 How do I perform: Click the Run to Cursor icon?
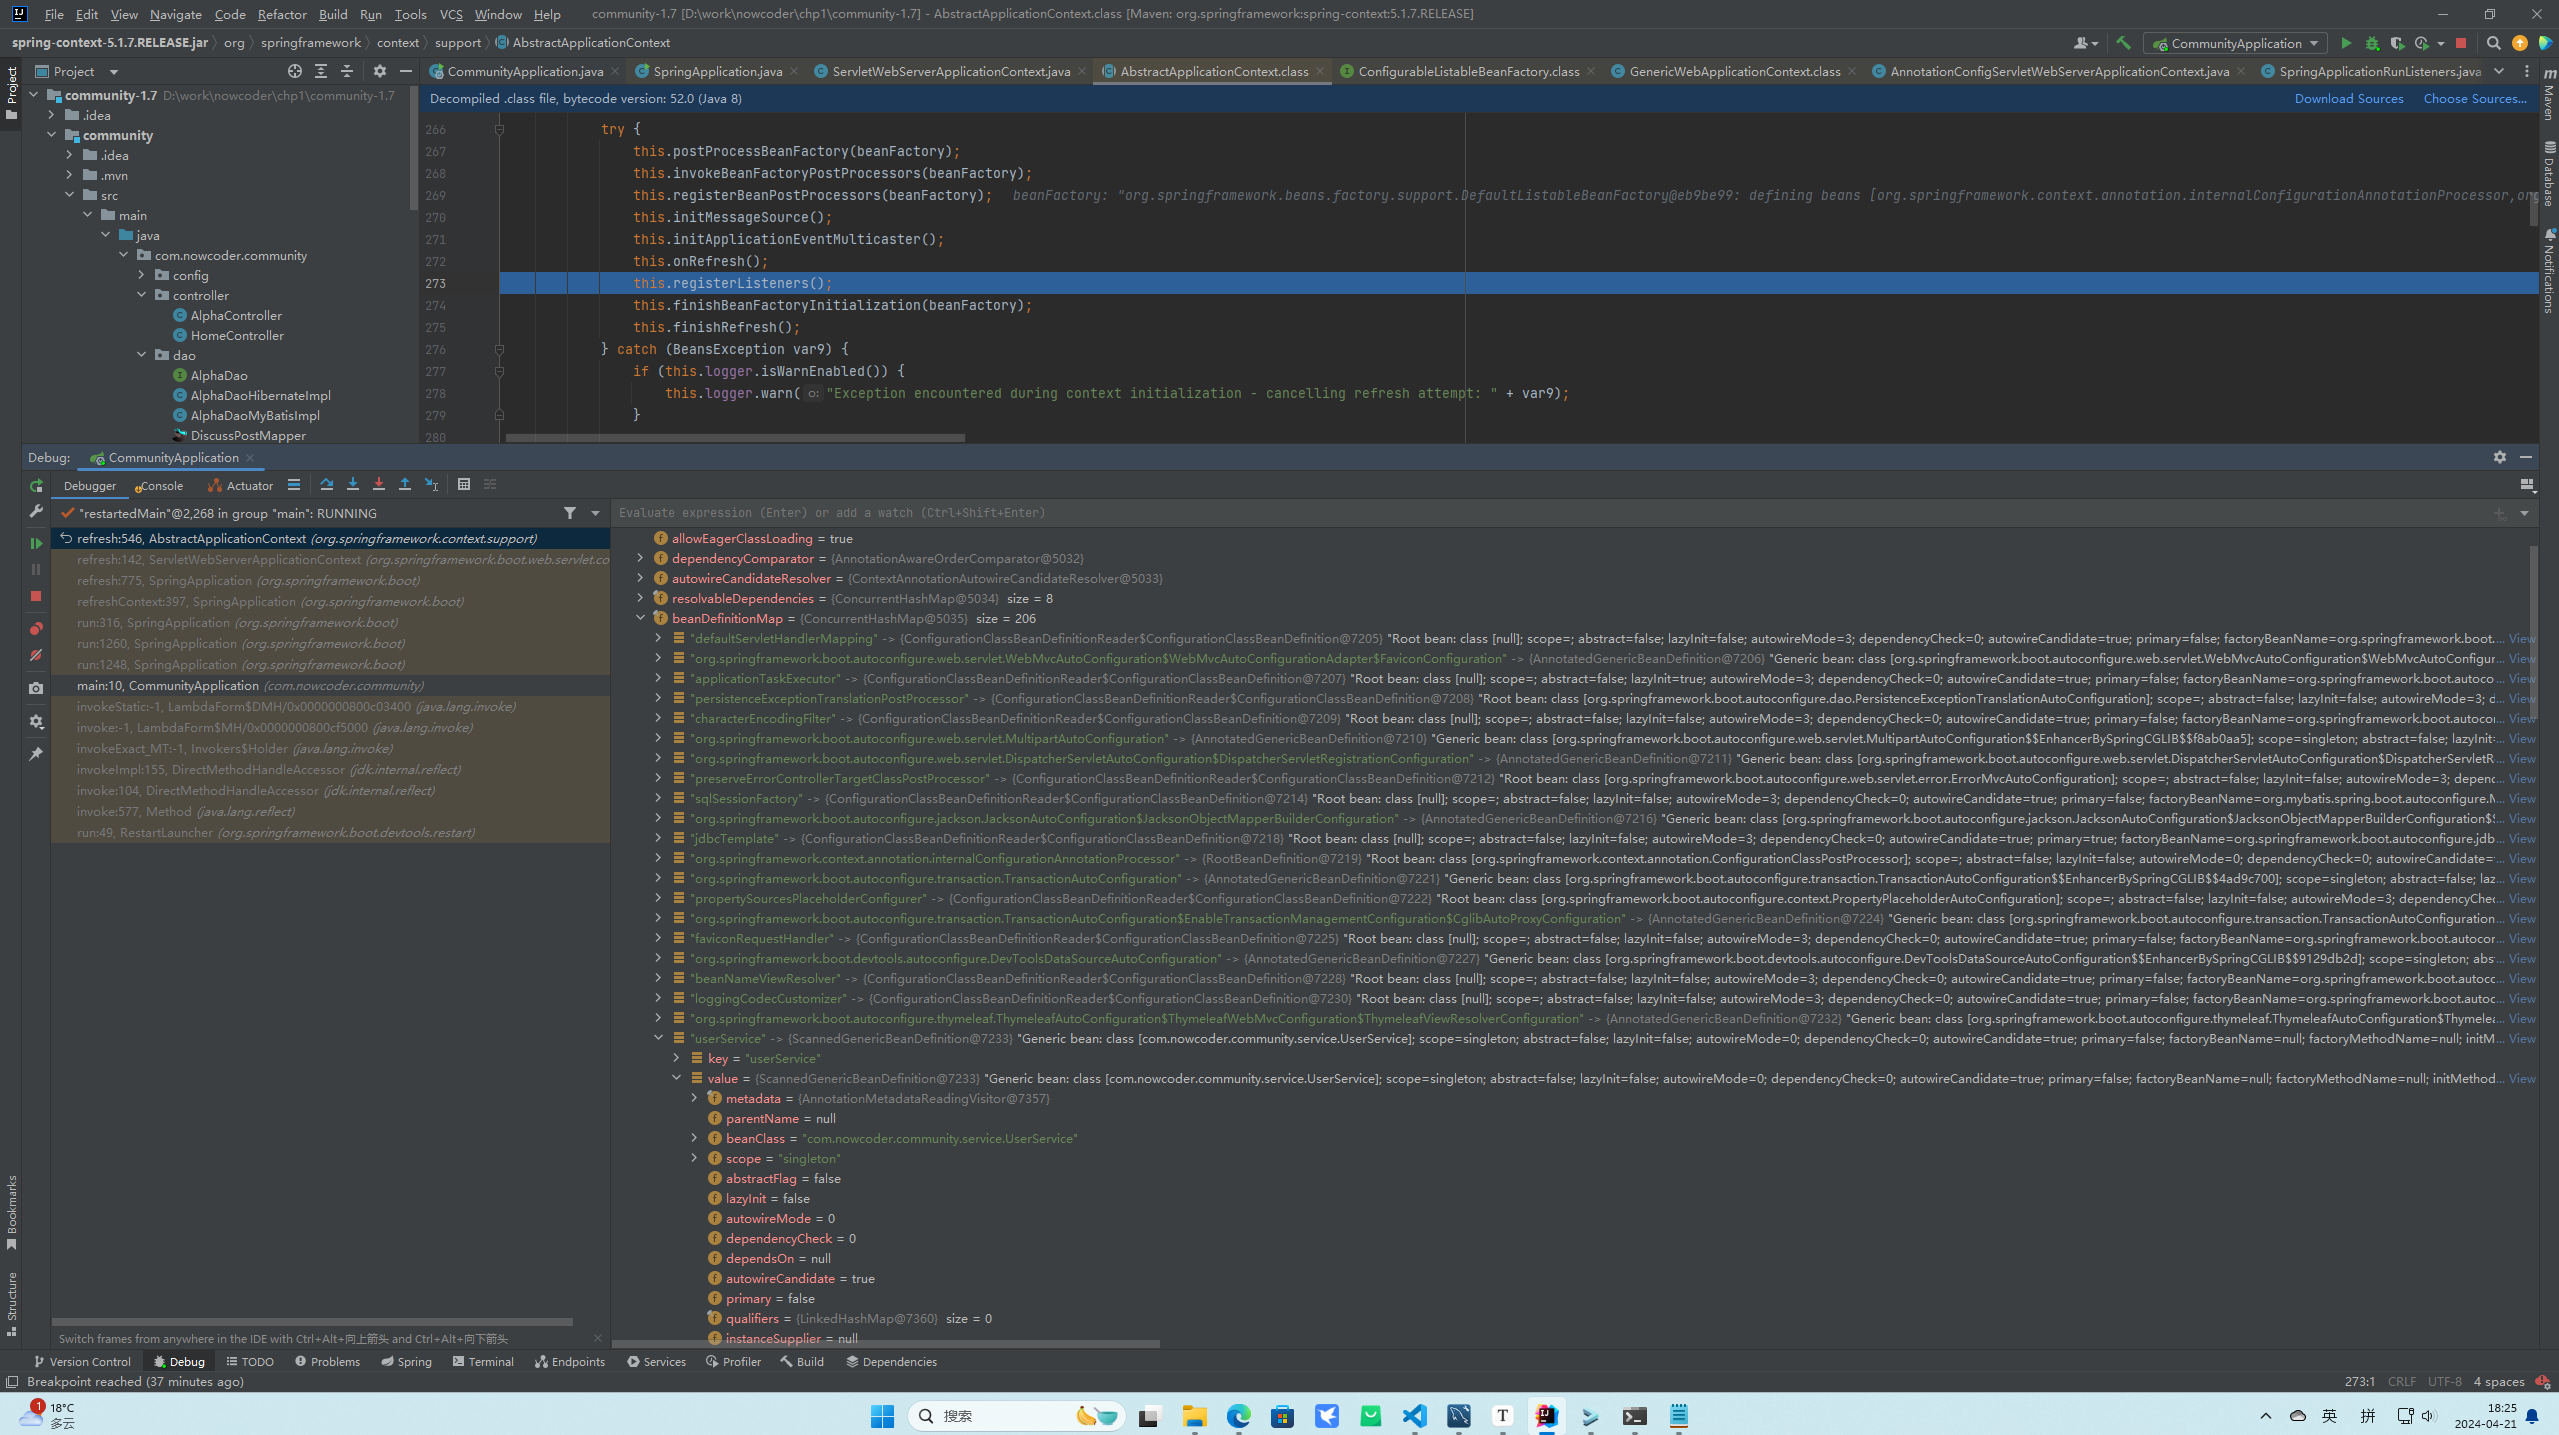tap(431, 485)
